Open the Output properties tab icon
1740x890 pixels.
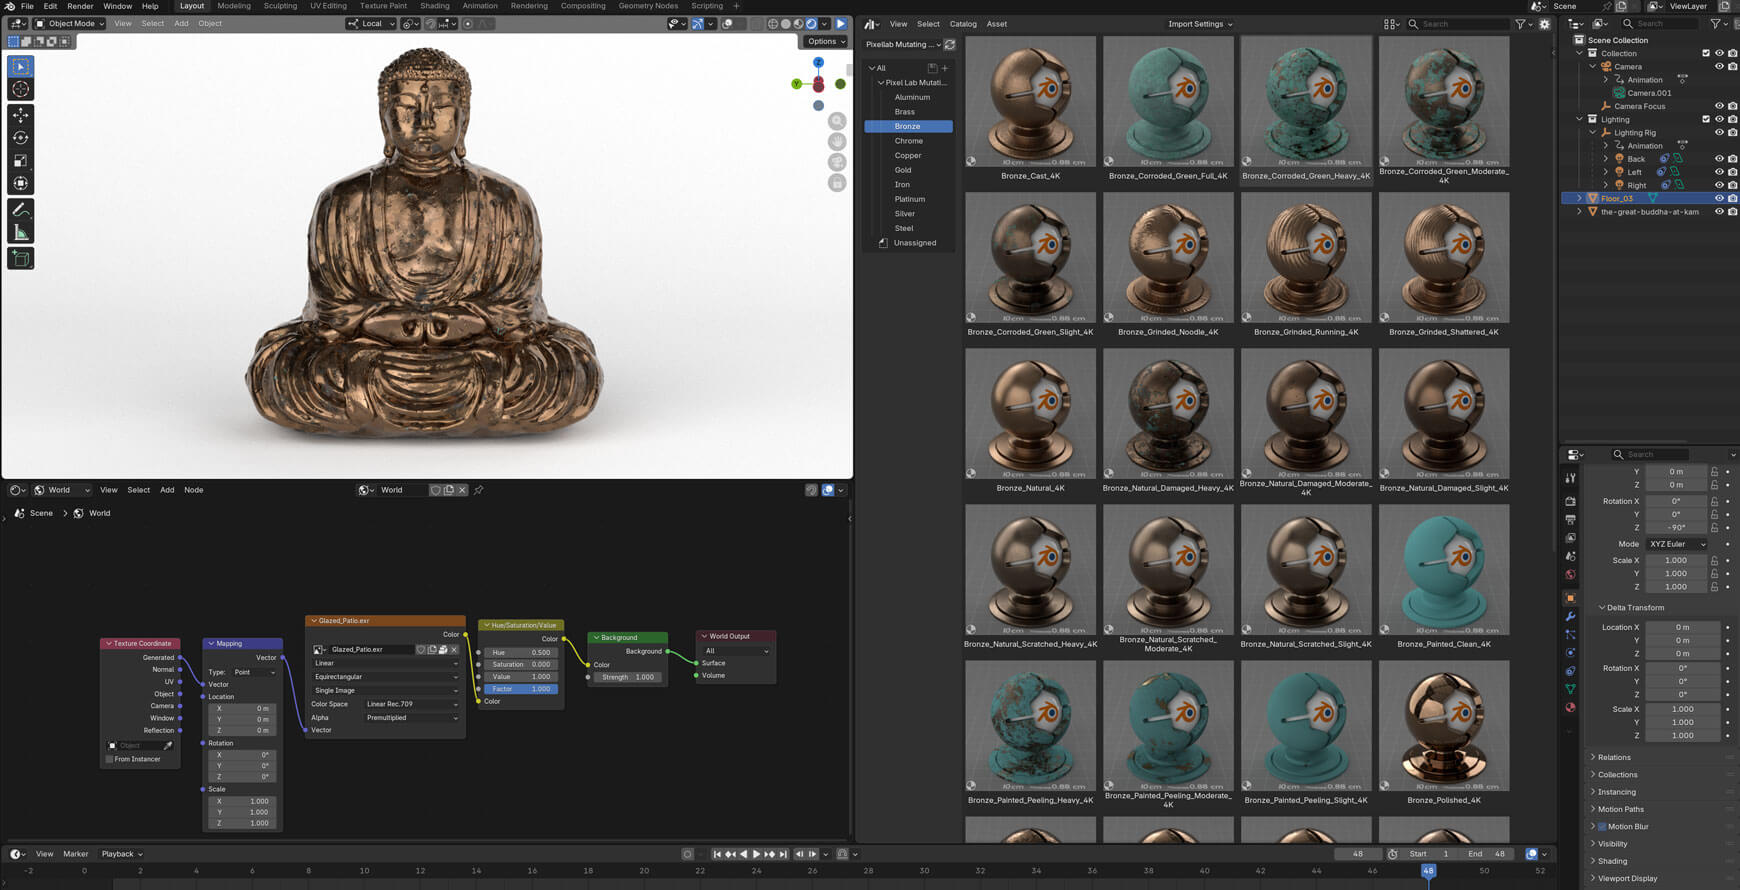pos(1570,519)
